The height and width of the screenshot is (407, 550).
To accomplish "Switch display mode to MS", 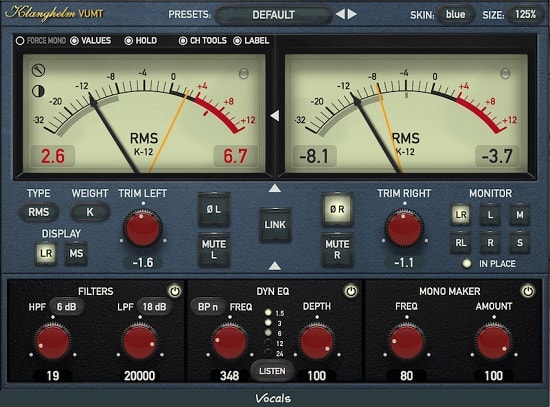I will (x=76, y=253).
